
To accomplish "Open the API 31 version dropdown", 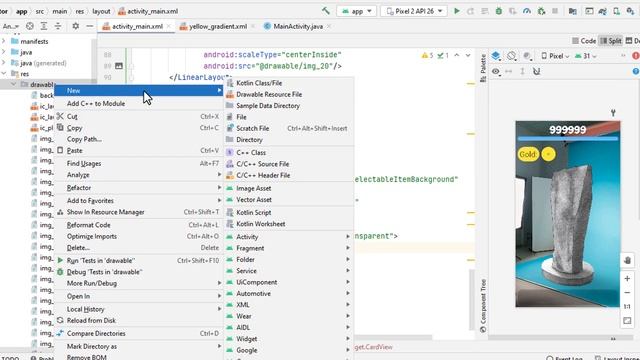I will click(x=586, y=56).
